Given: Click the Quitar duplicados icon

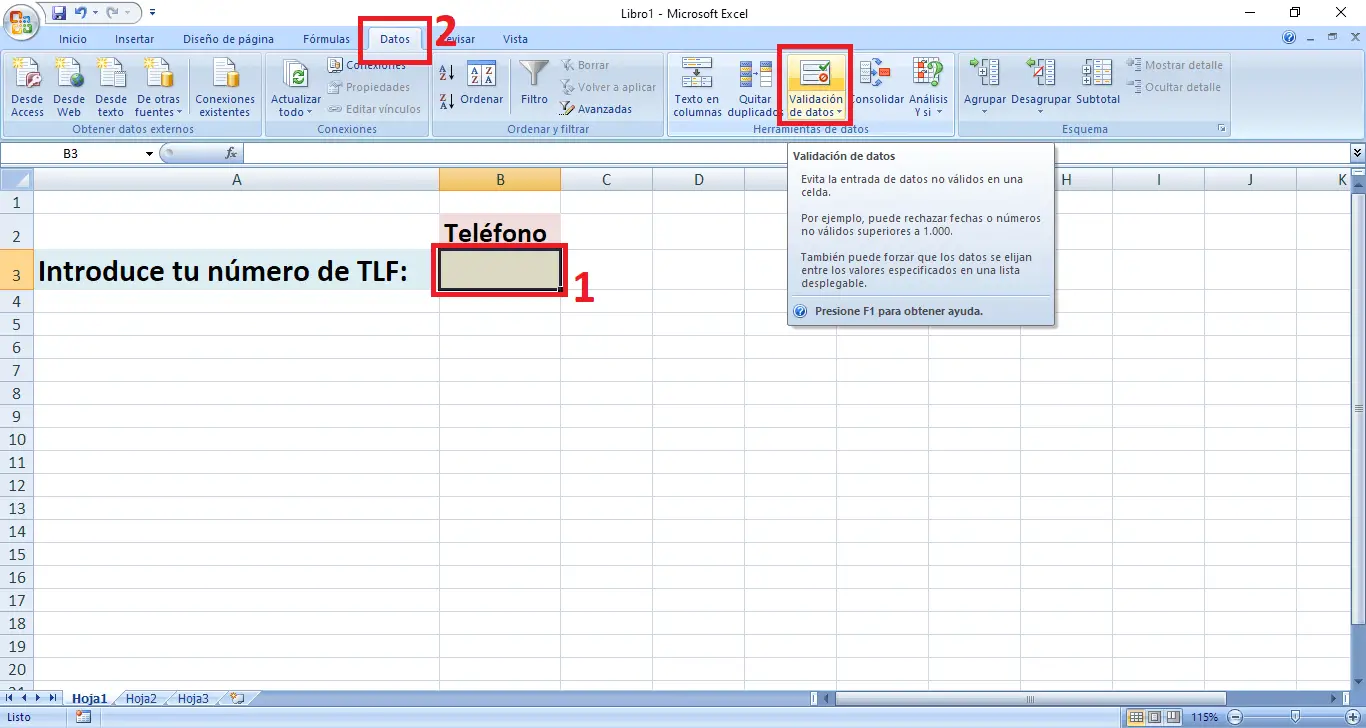Looking at the screenshot, I should pyautogui.click(x=753, y=88).
